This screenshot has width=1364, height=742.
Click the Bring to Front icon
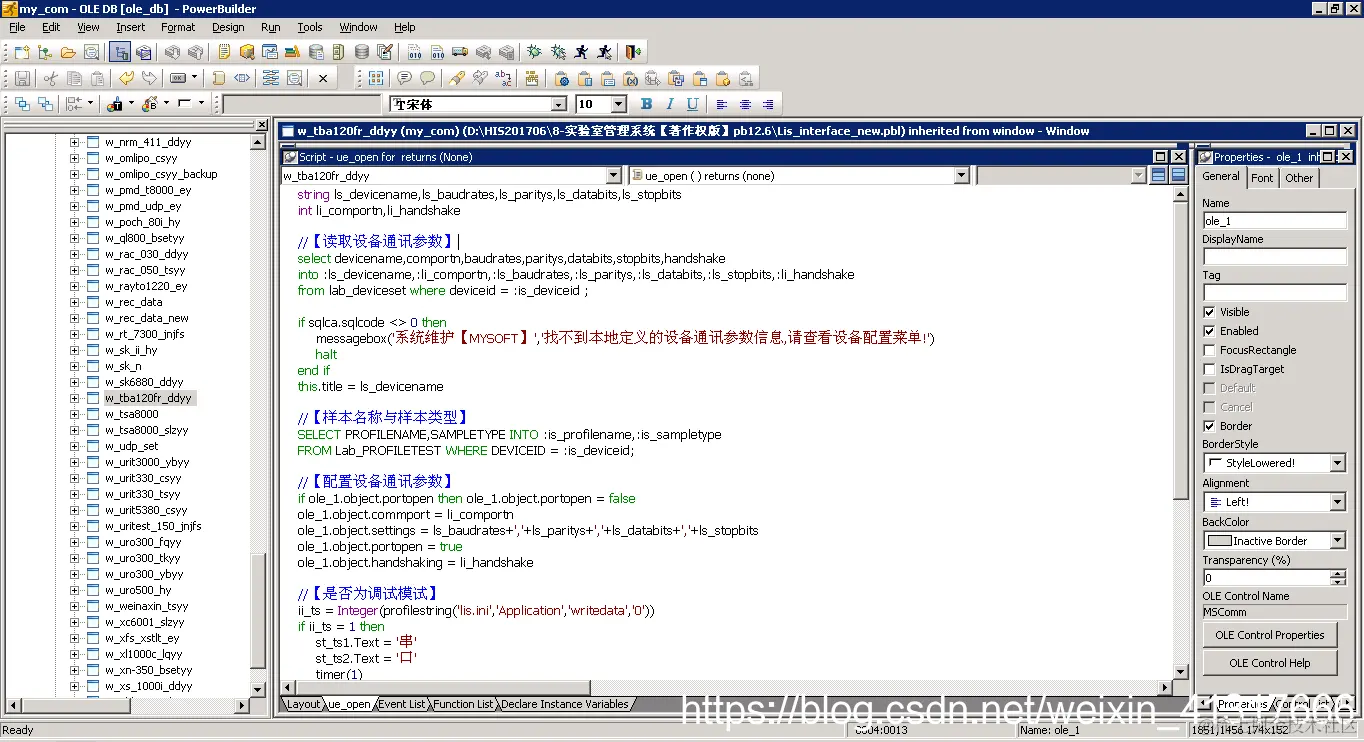[22, 104]
